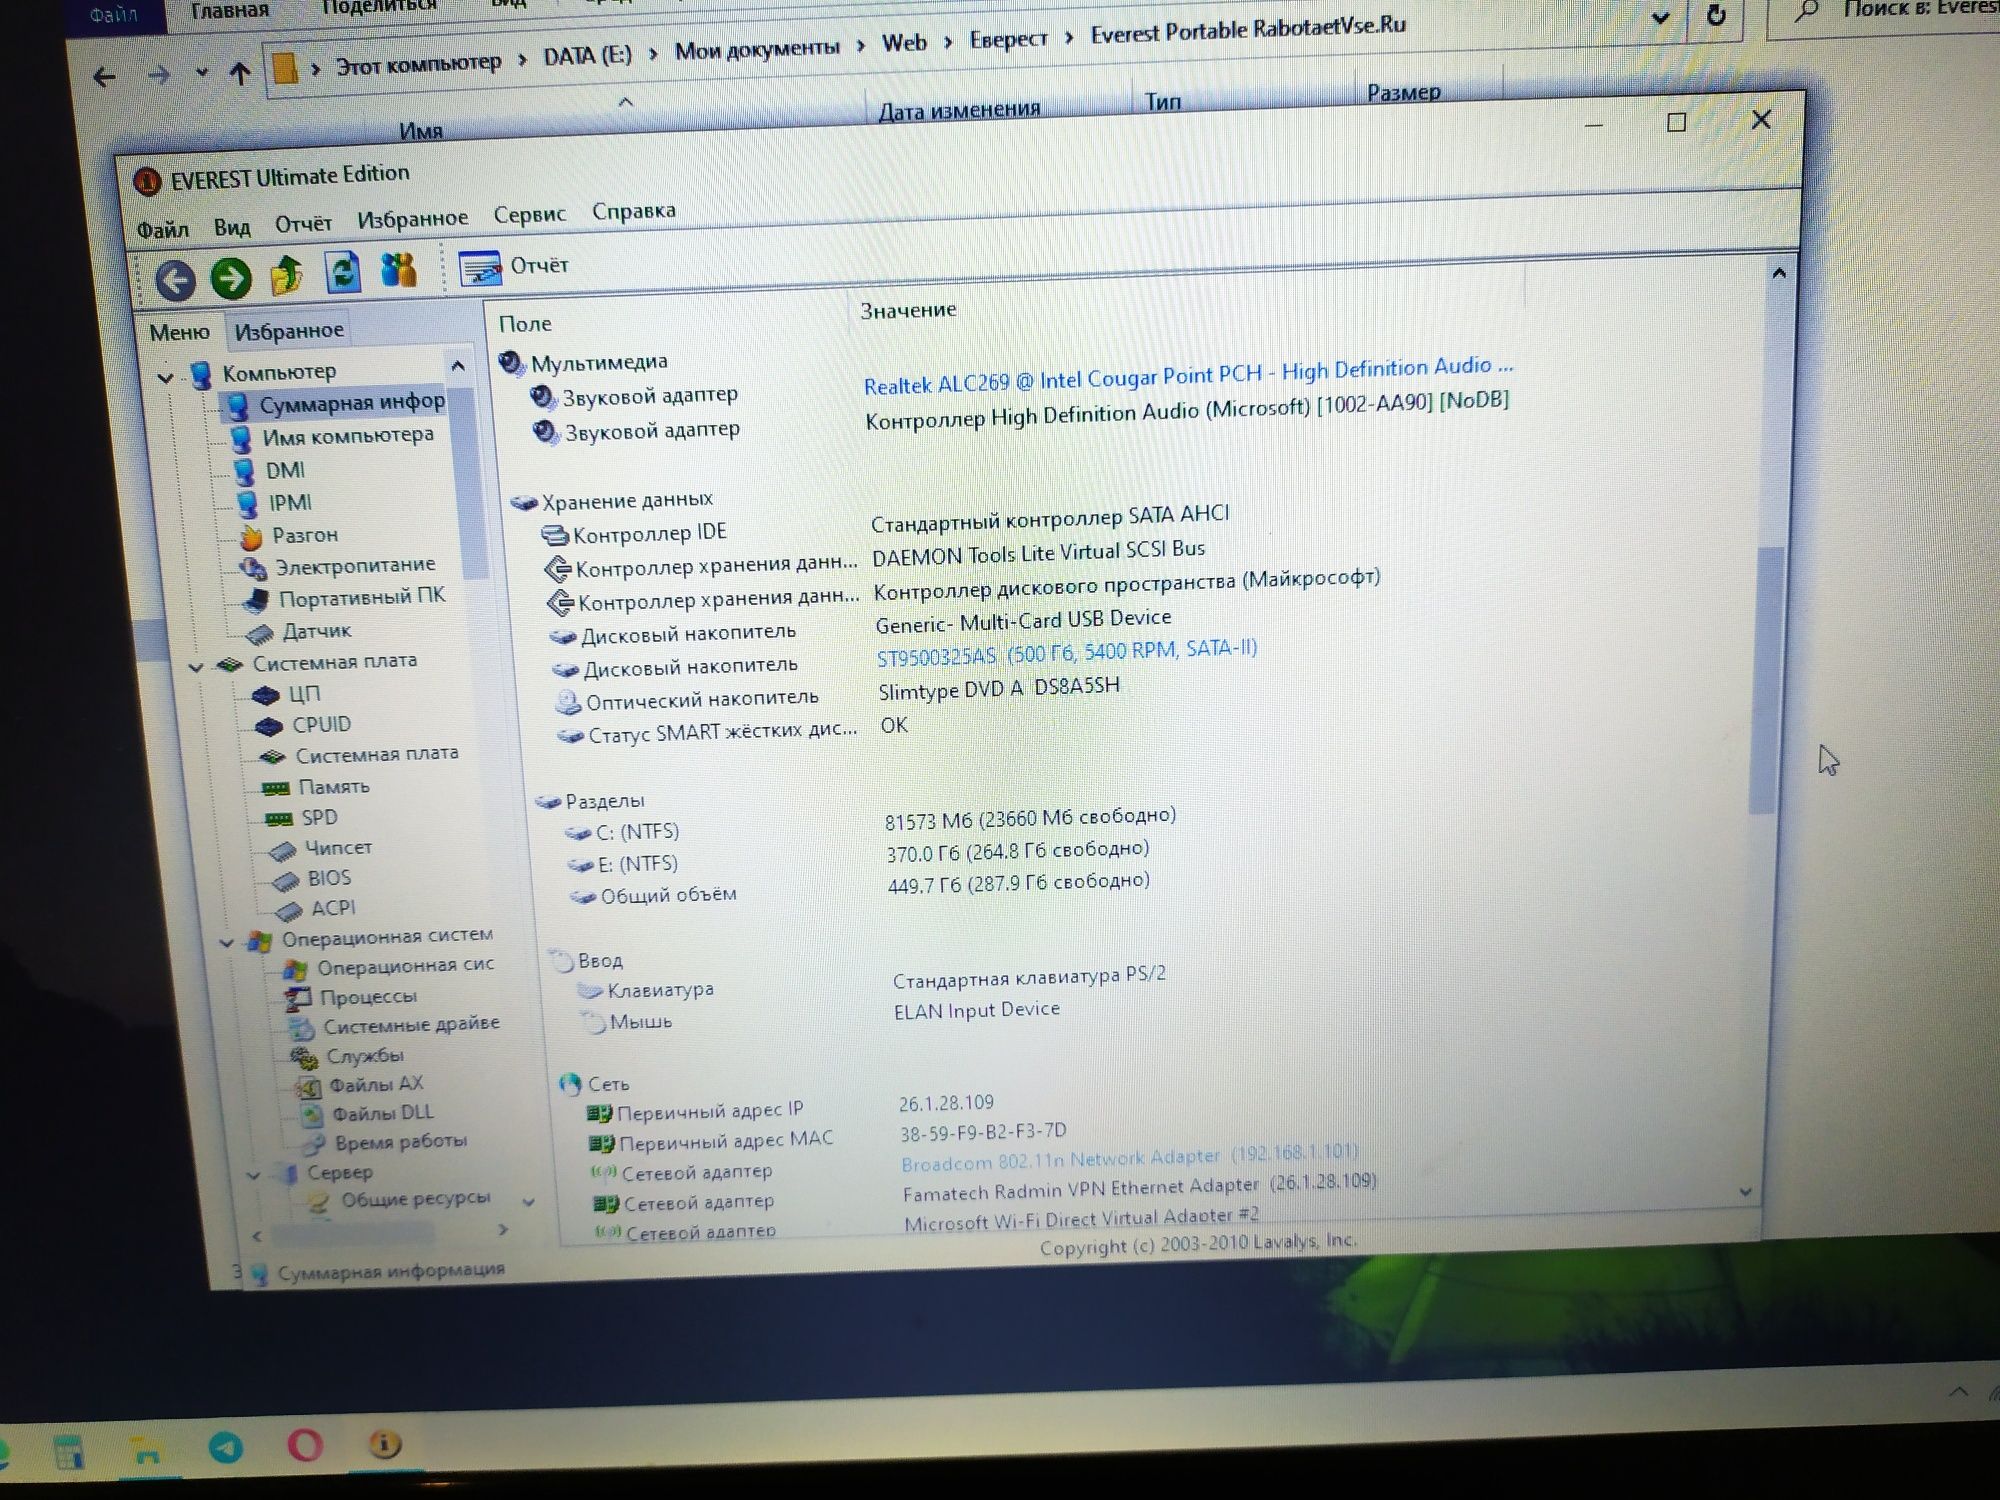Open the Сервис menu
Screen dimensions: 2000x1500
click(x=529, y=214)
